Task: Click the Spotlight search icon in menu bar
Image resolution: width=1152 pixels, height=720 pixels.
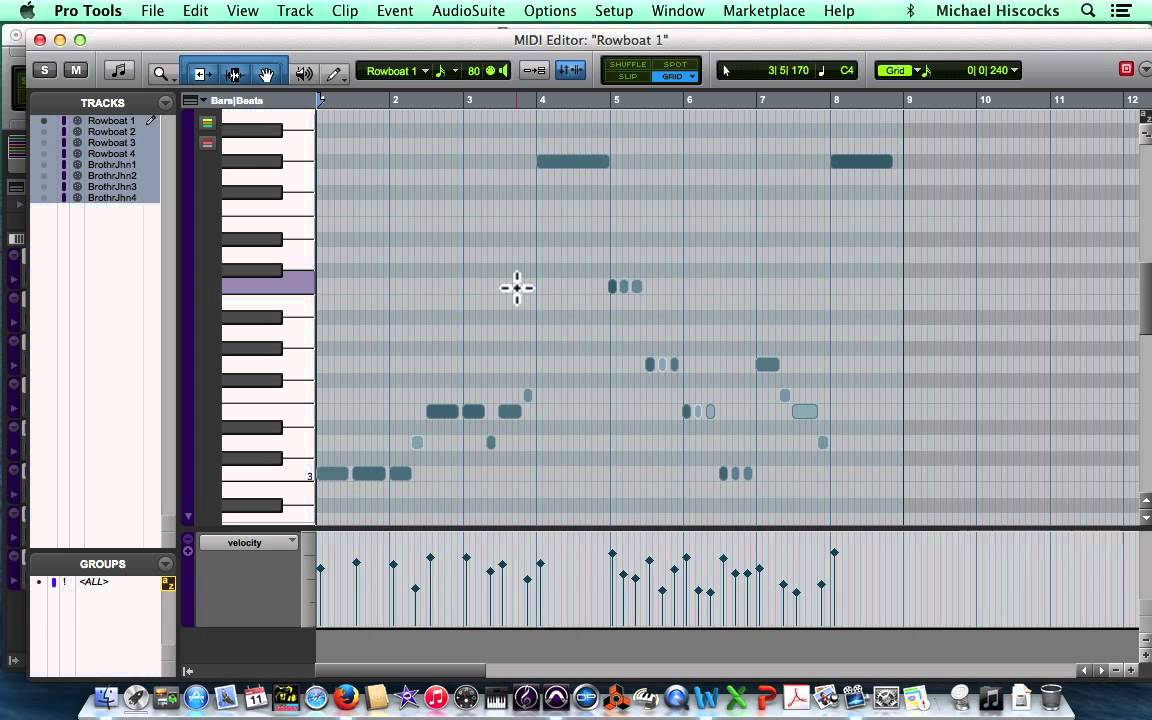Action: pos(1088,11)
